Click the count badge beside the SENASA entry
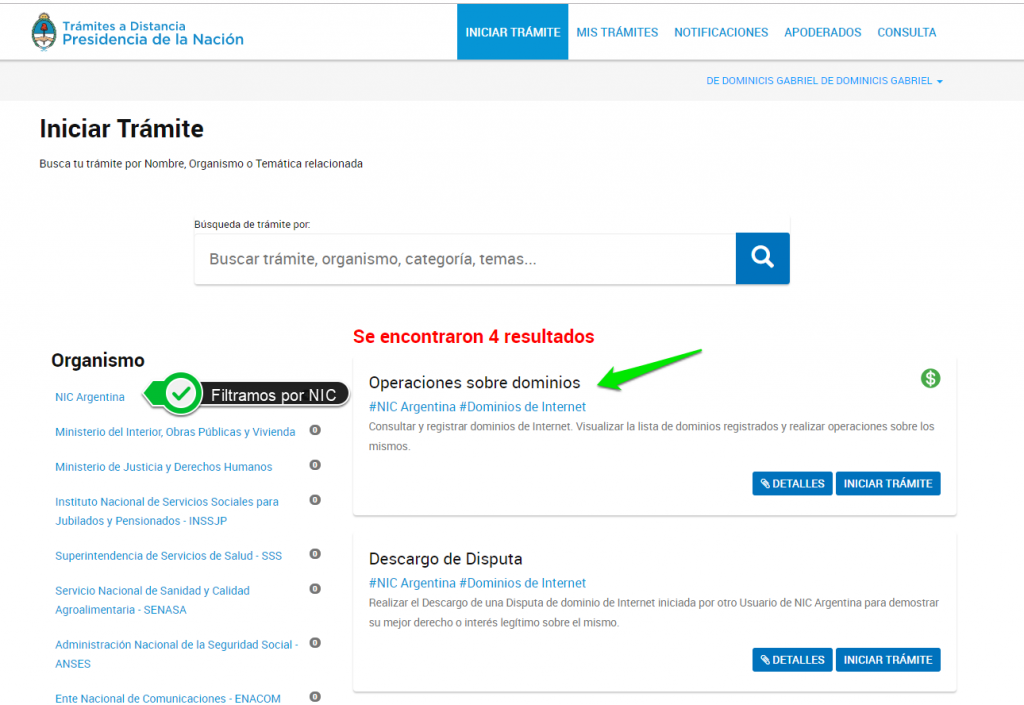The height and width of the screenshot is (705, 1024). 315,589
